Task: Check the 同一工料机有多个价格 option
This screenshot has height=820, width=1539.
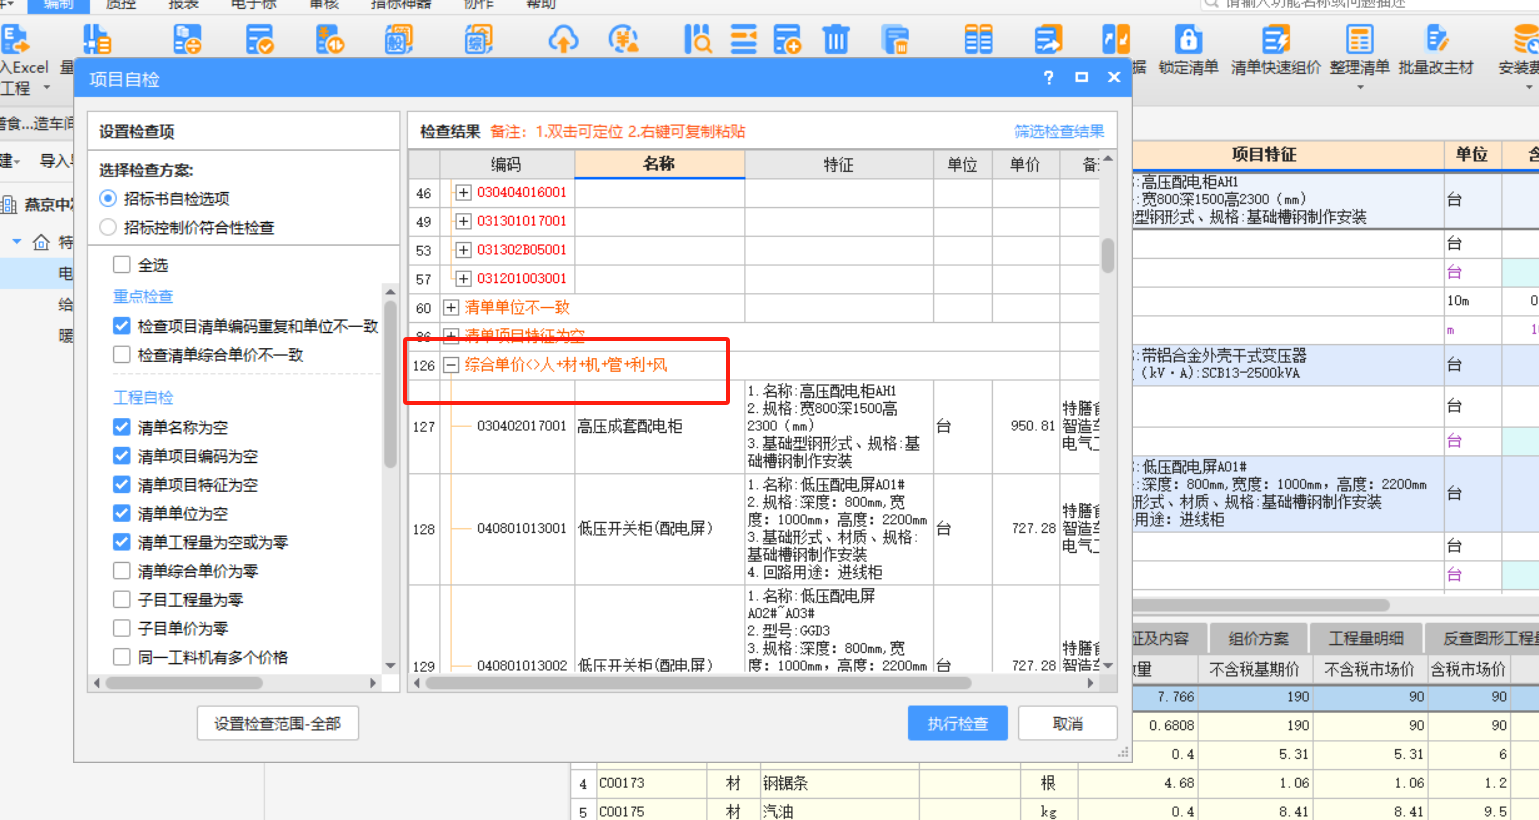Action: tap(122, 657)
